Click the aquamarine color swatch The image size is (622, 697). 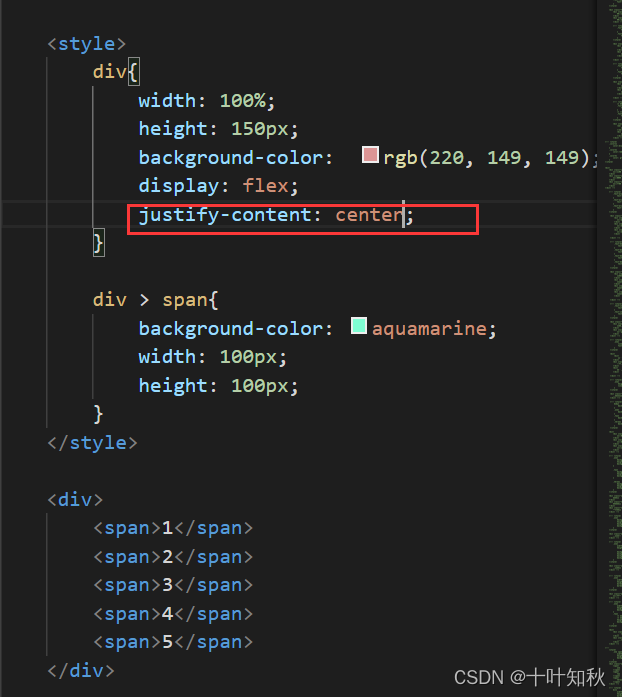coord(359,325)
